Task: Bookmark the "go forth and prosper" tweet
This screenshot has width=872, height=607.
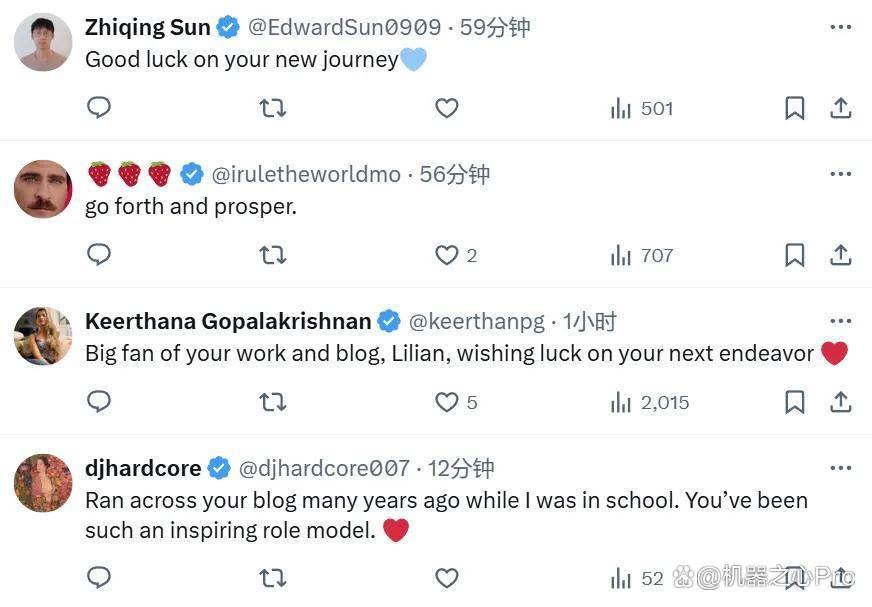Action: pos(795,255)
